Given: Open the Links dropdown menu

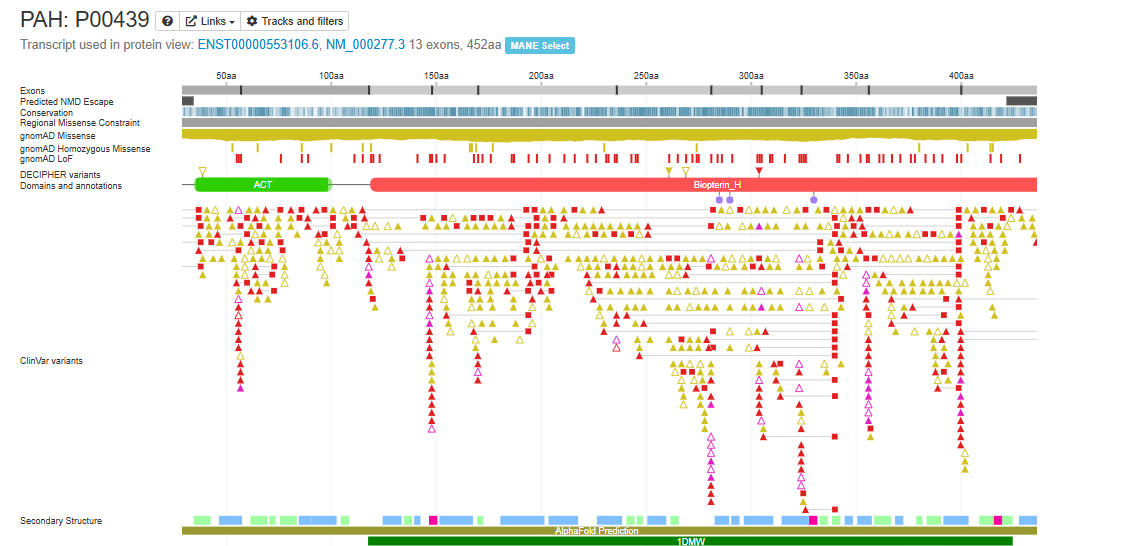Looking at the screenshot, I should [210, 21].
